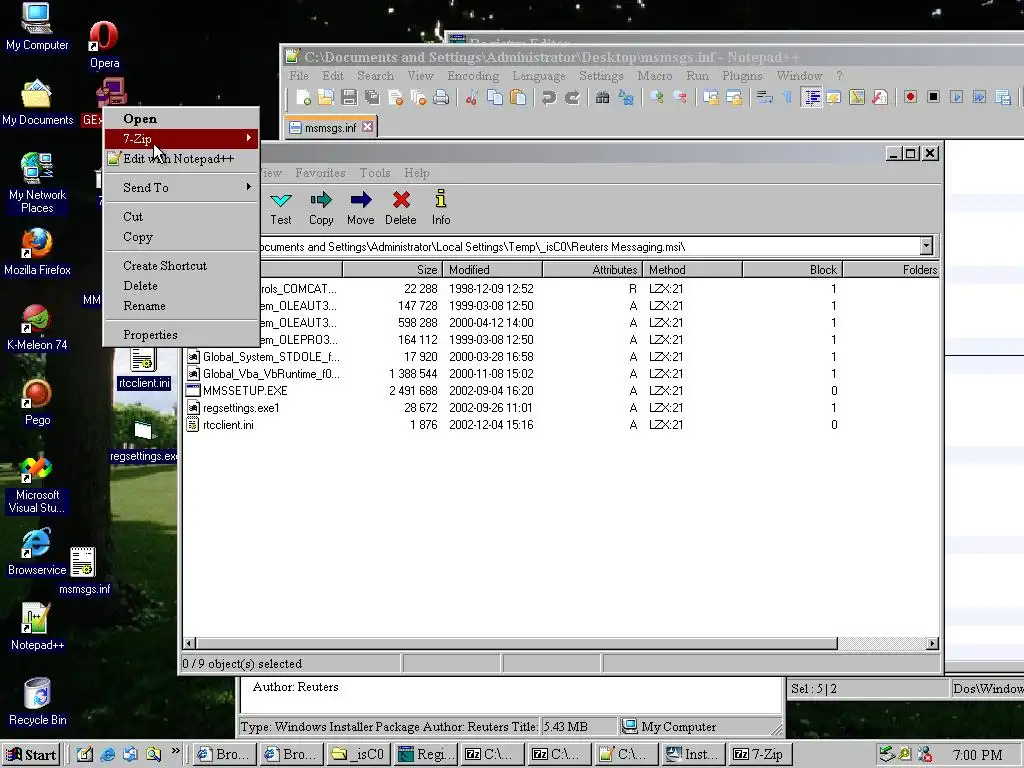Sort by the Size column header
The width and height of the screenshot is (1024, 768).
coord(392,270)
